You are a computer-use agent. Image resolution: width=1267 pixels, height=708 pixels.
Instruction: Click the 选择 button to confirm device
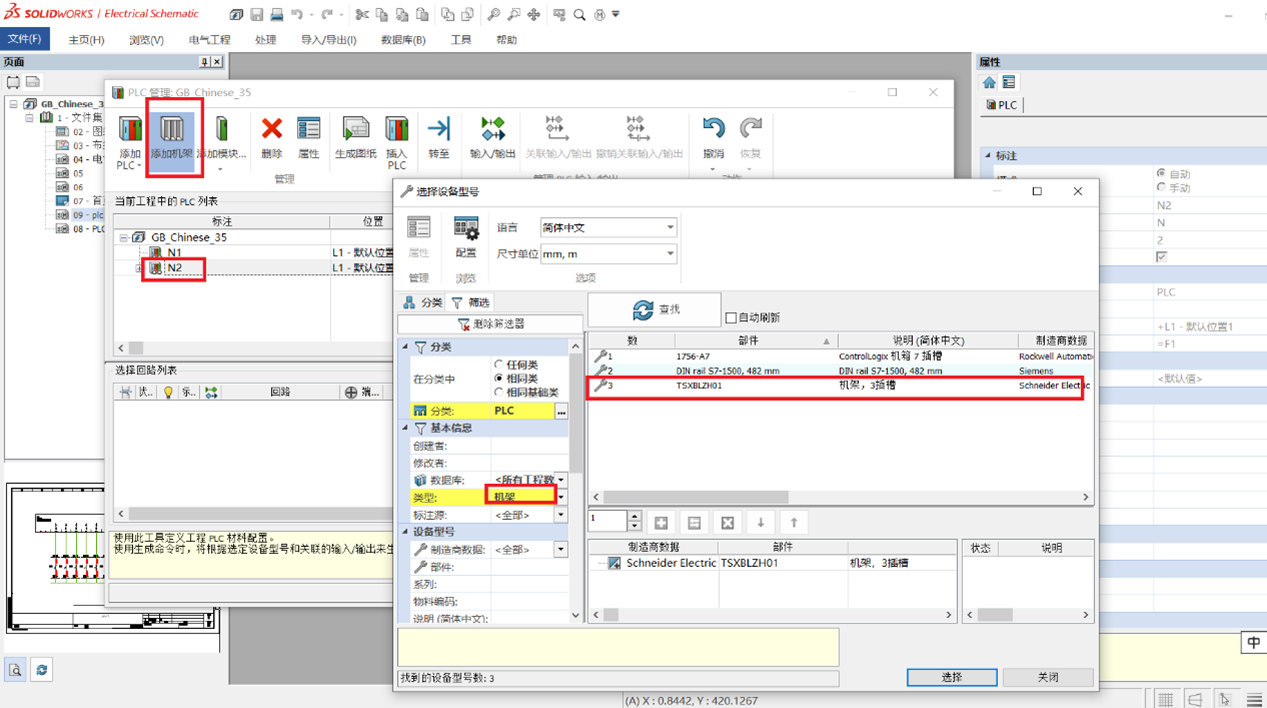pos(950,677)
